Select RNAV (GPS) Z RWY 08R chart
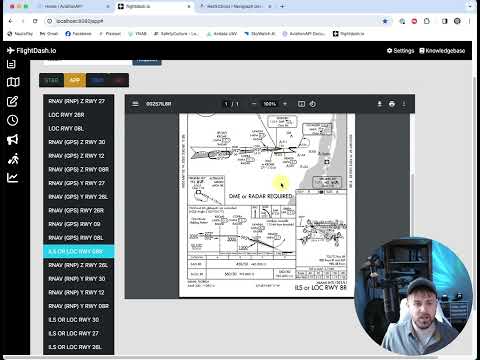 click(x=79, y=169)
